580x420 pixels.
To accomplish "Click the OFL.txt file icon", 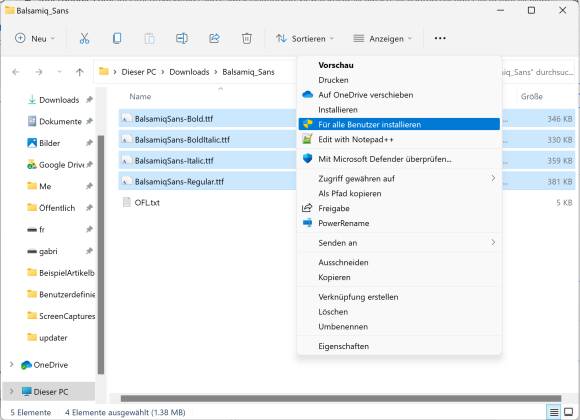I will click(x=127, y=202).
